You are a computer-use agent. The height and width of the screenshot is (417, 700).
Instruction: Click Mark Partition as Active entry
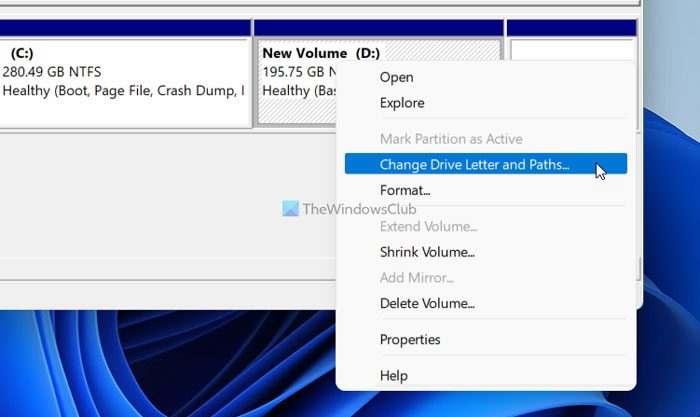point(486,139)
